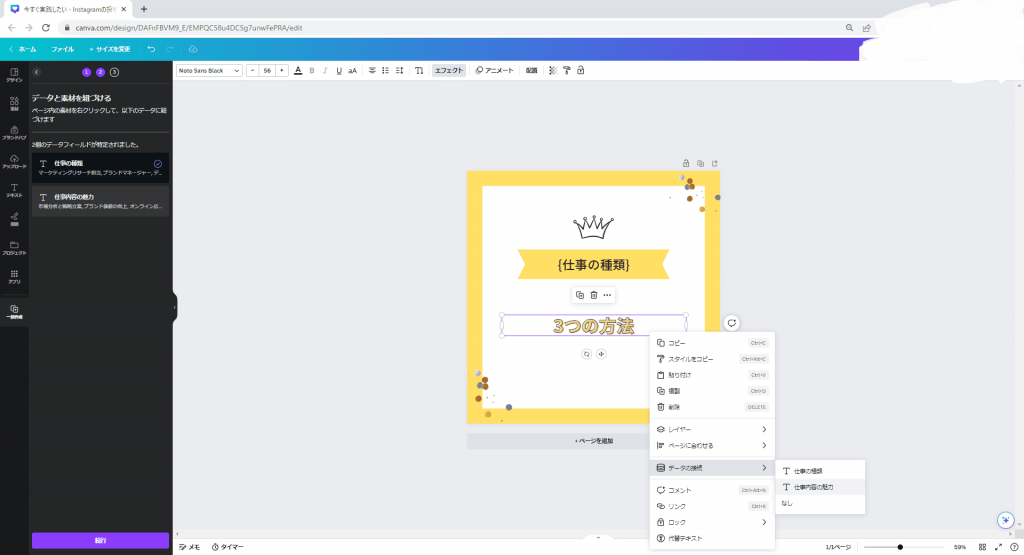Click the undo arrow in the header
The height and width of the screenshot is (555, 1024).
point(151,49)
